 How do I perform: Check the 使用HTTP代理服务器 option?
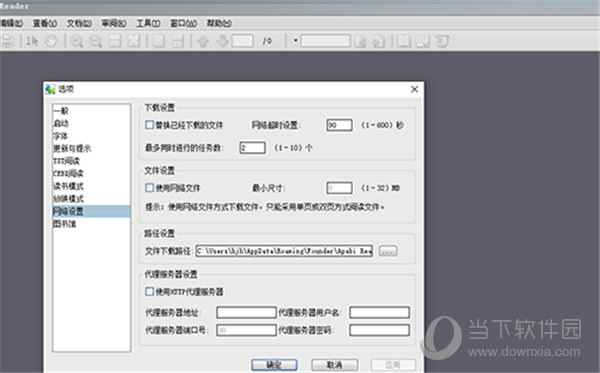150,292
